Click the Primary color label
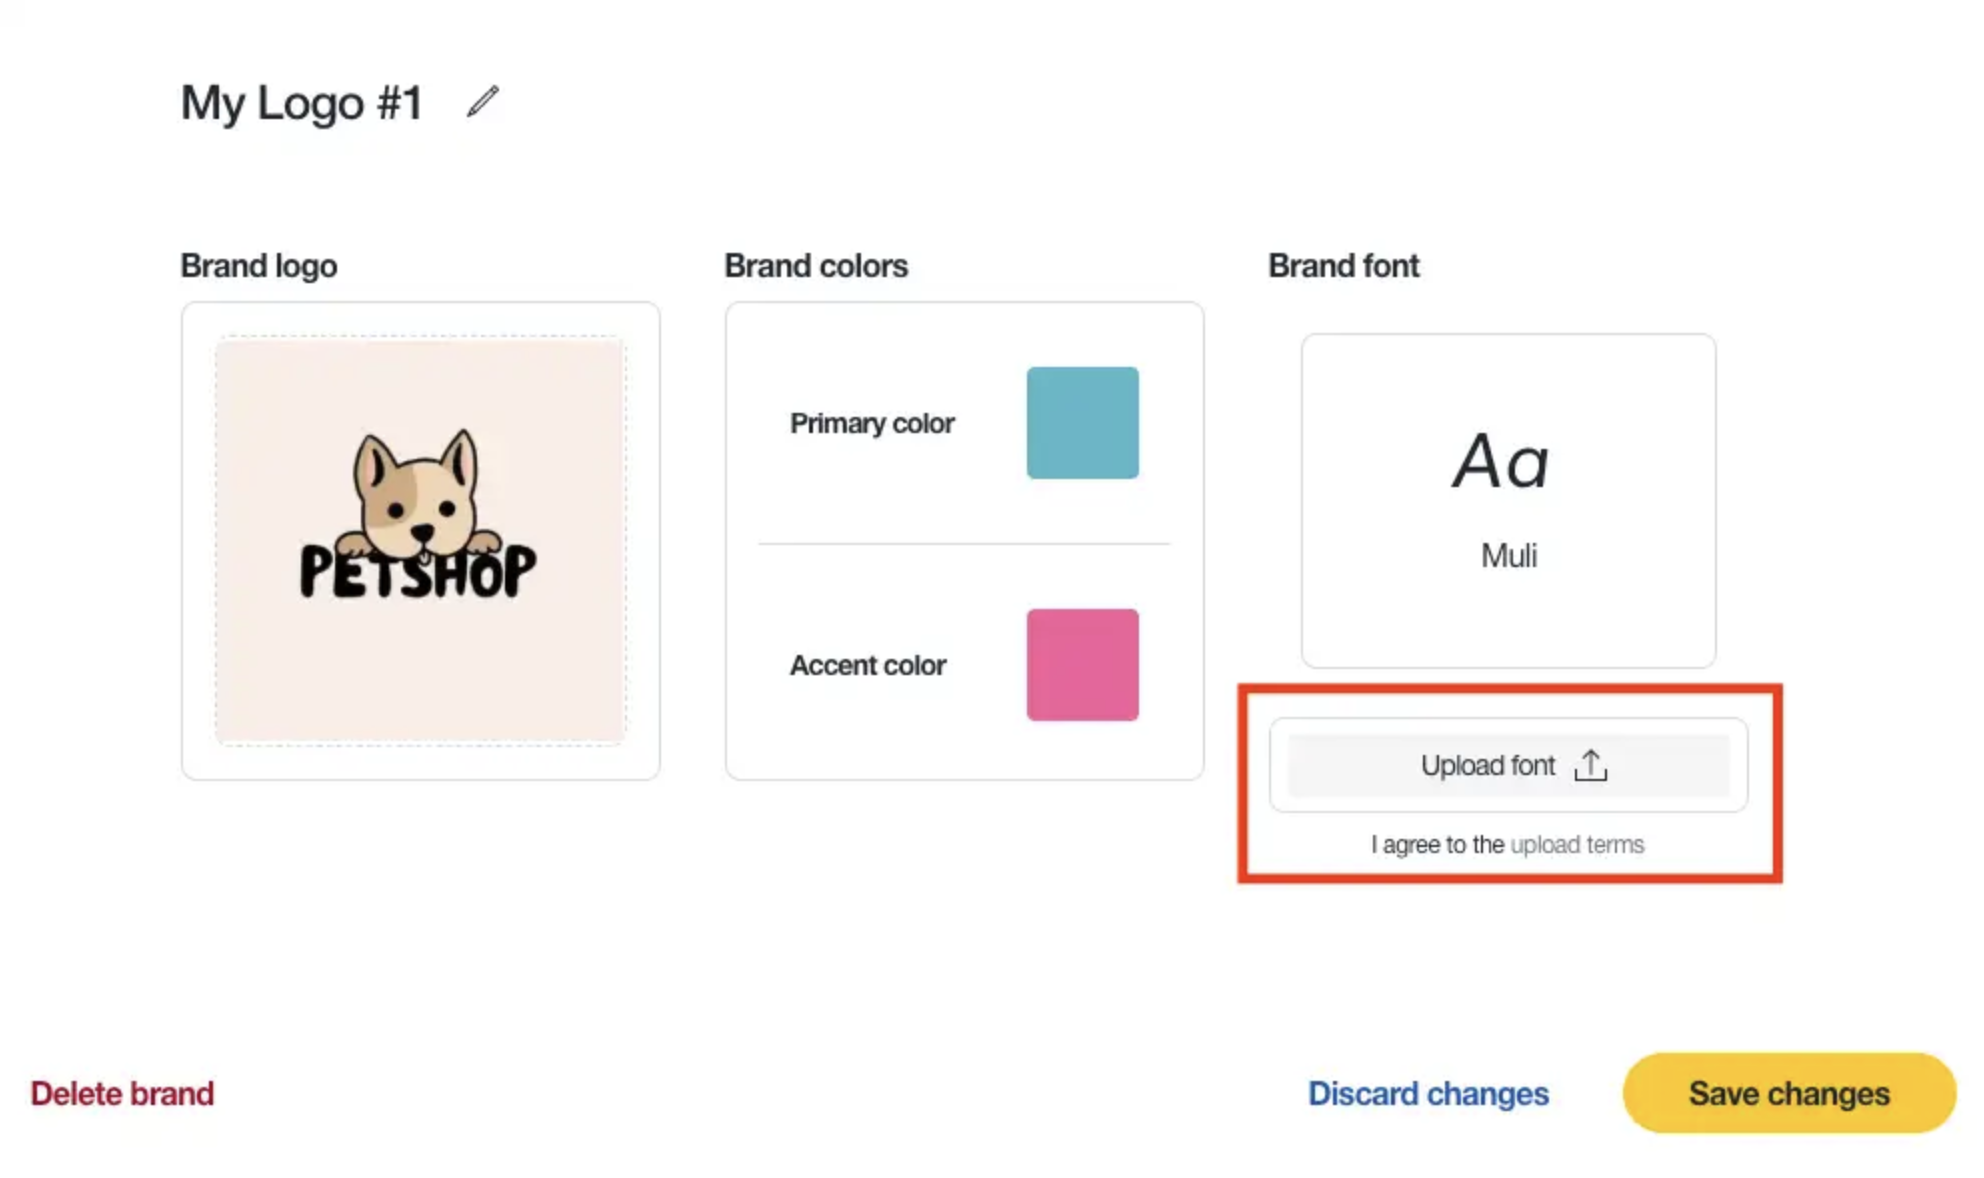 pyautogui.click(x=872, y=423)
